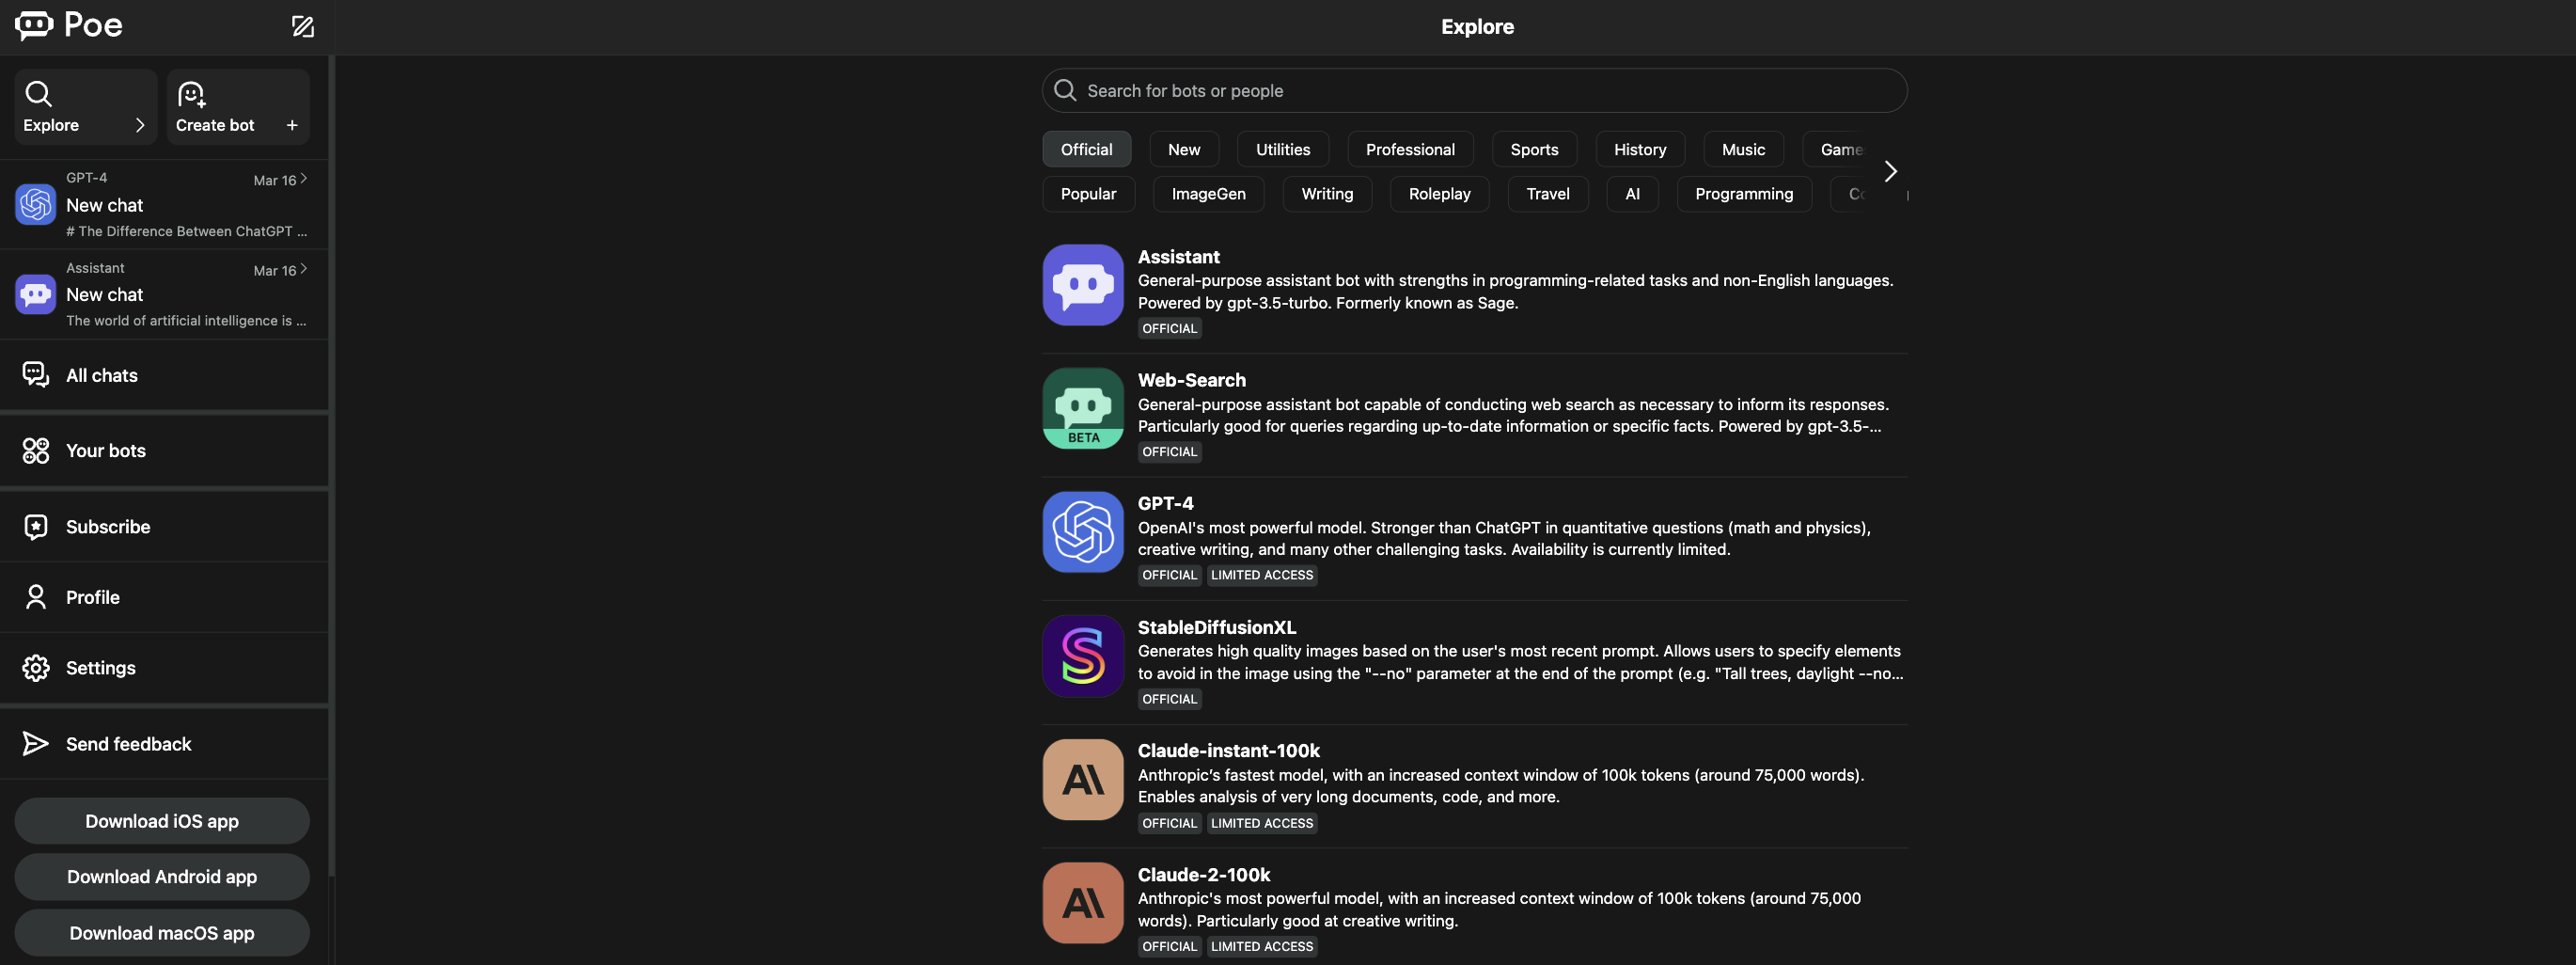
Task: Click the Create bot face icon
Action: click(191, 94)
